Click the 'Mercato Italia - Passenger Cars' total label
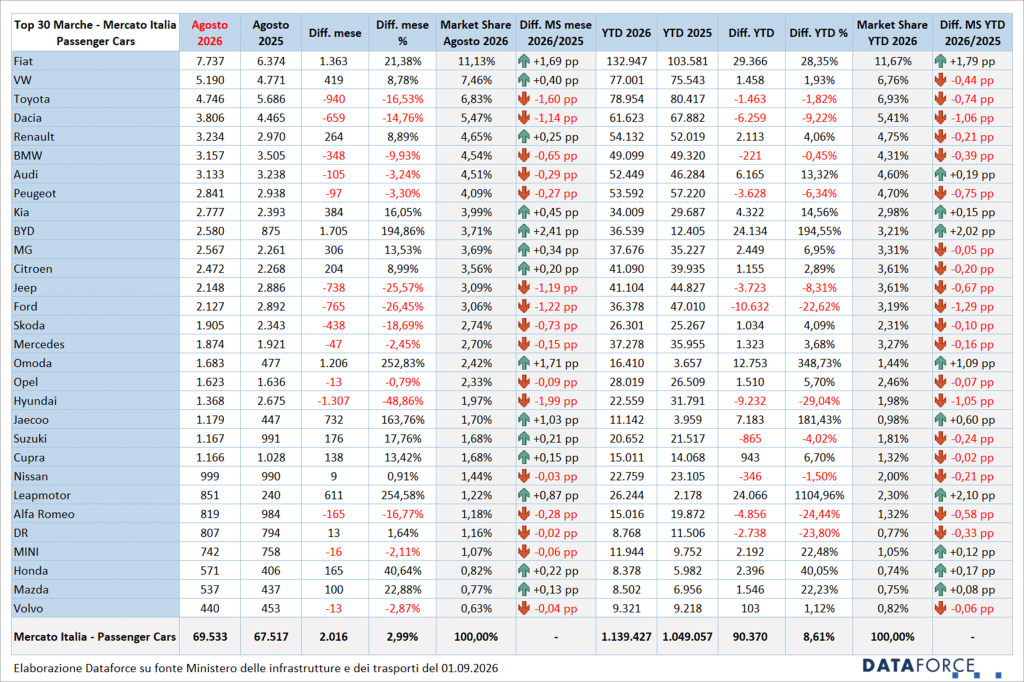The height and width of the screenshot is (682, 1024). 95,637
